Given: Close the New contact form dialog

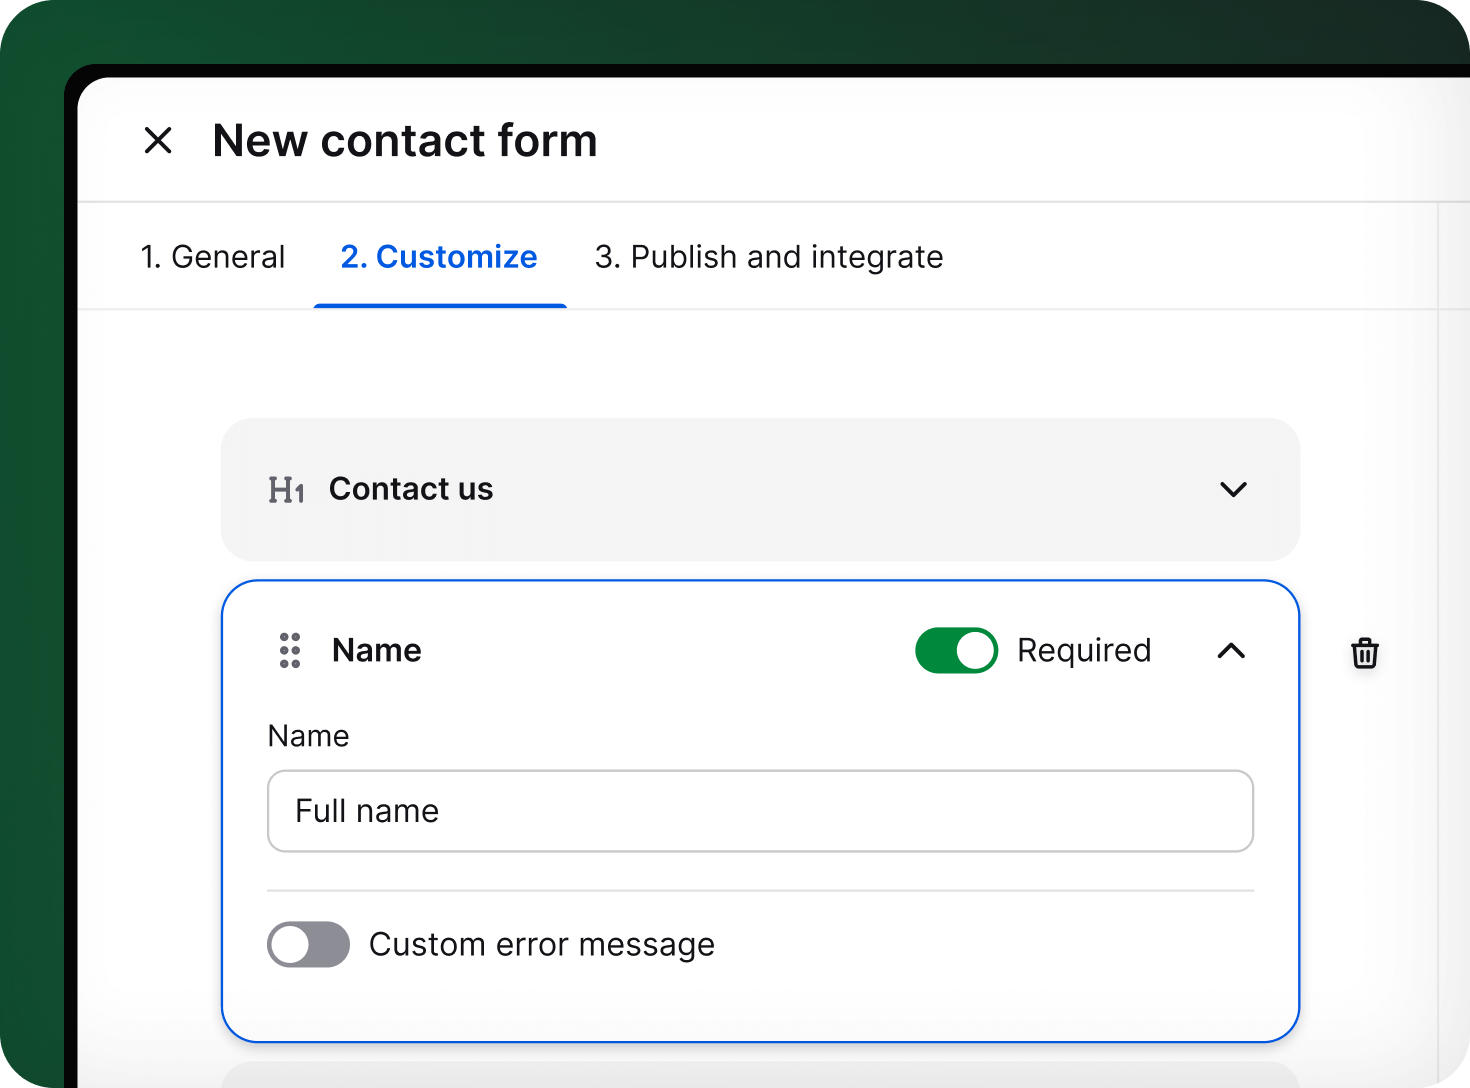Looking at the screenshot, I should (158, 140).
